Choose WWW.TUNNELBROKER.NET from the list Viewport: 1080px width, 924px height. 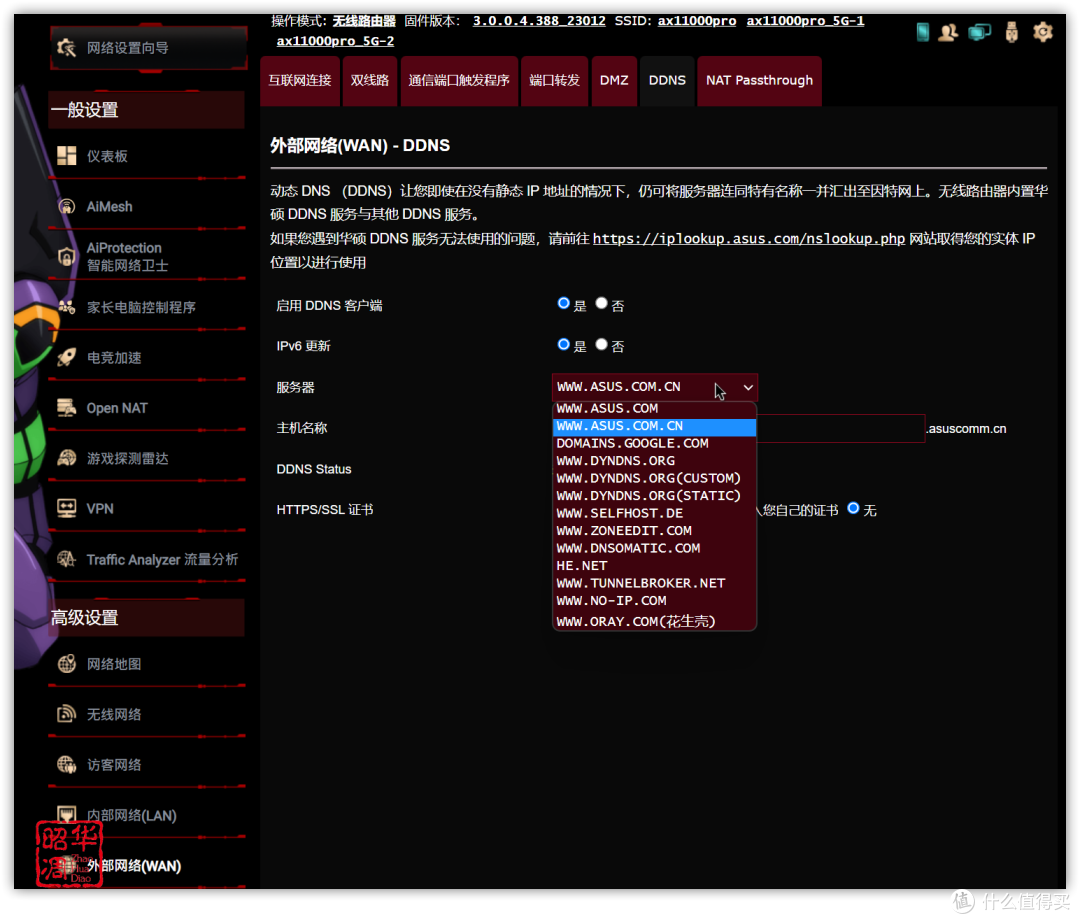click(x=654, y=583)
